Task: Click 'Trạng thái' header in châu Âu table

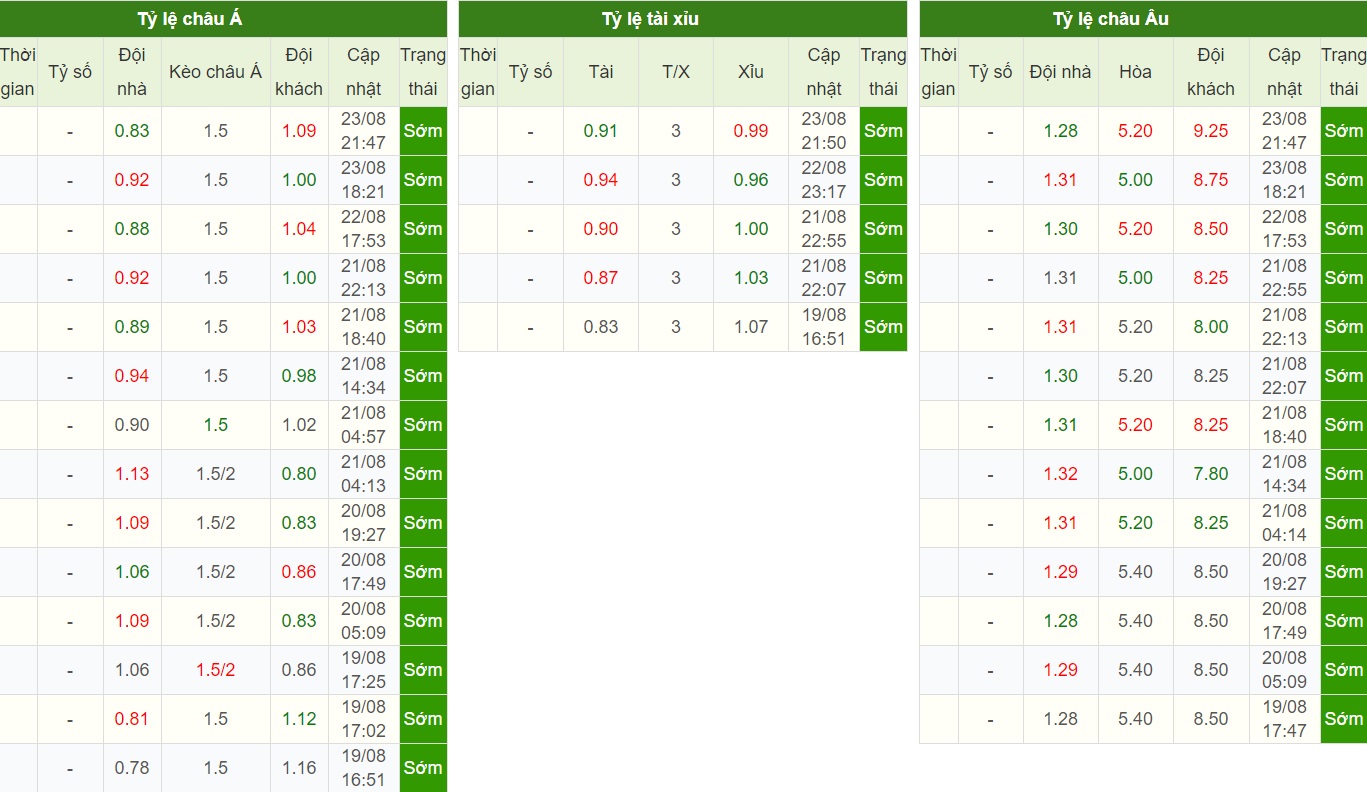Action: pos(1343,72)
